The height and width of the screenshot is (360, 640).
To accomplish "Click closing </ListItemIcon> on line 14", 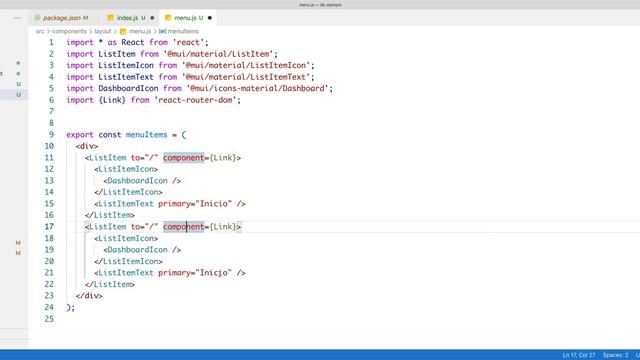I will pos(128,192).
